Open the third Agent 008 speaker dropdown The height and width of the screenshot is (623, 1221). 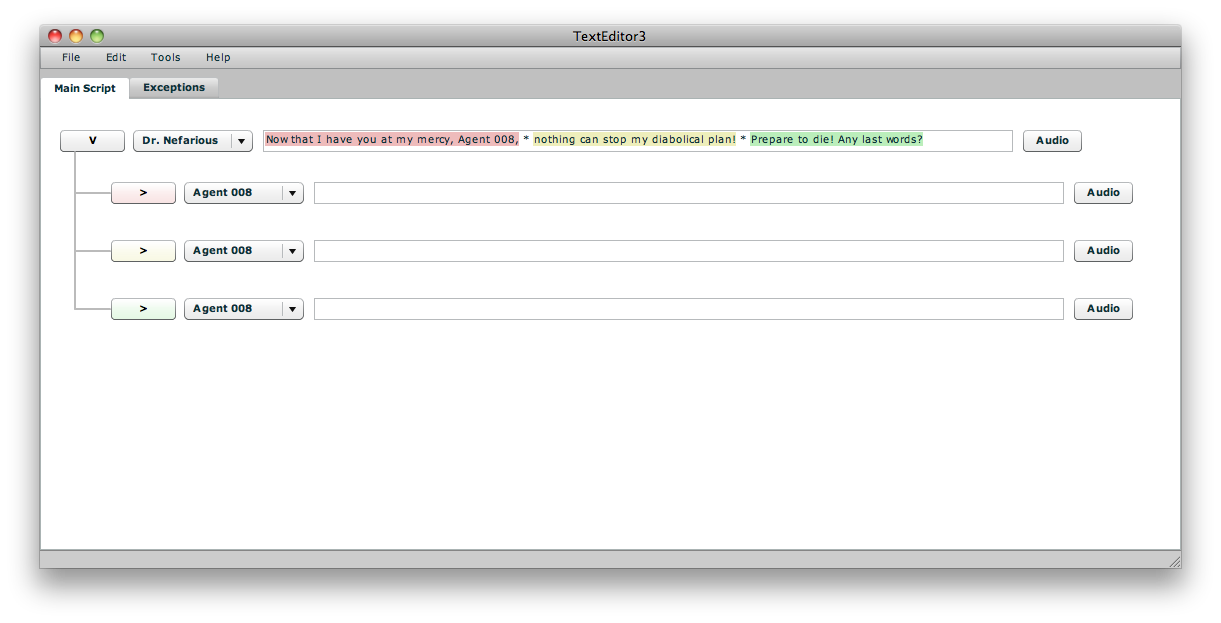[244, 309]
